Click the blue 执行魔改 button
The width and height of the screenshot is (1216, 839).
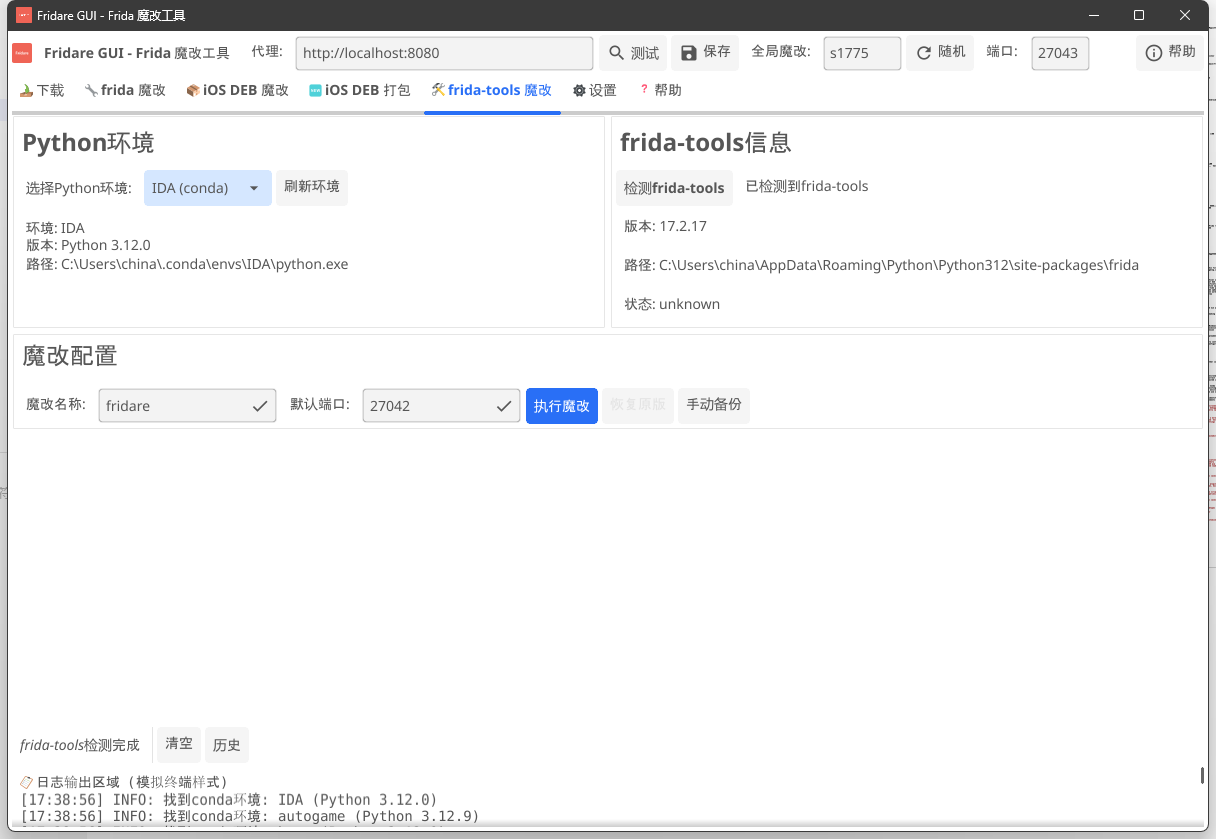562,406
